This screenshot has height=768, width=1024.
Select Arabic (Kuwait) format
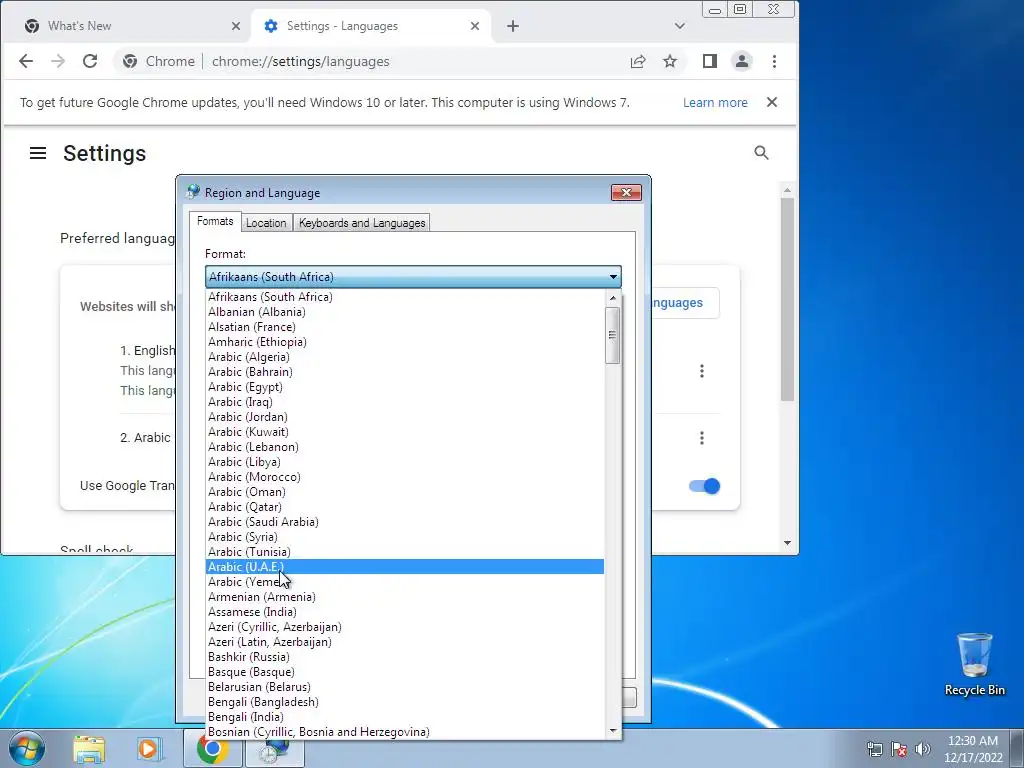(405, 432)
